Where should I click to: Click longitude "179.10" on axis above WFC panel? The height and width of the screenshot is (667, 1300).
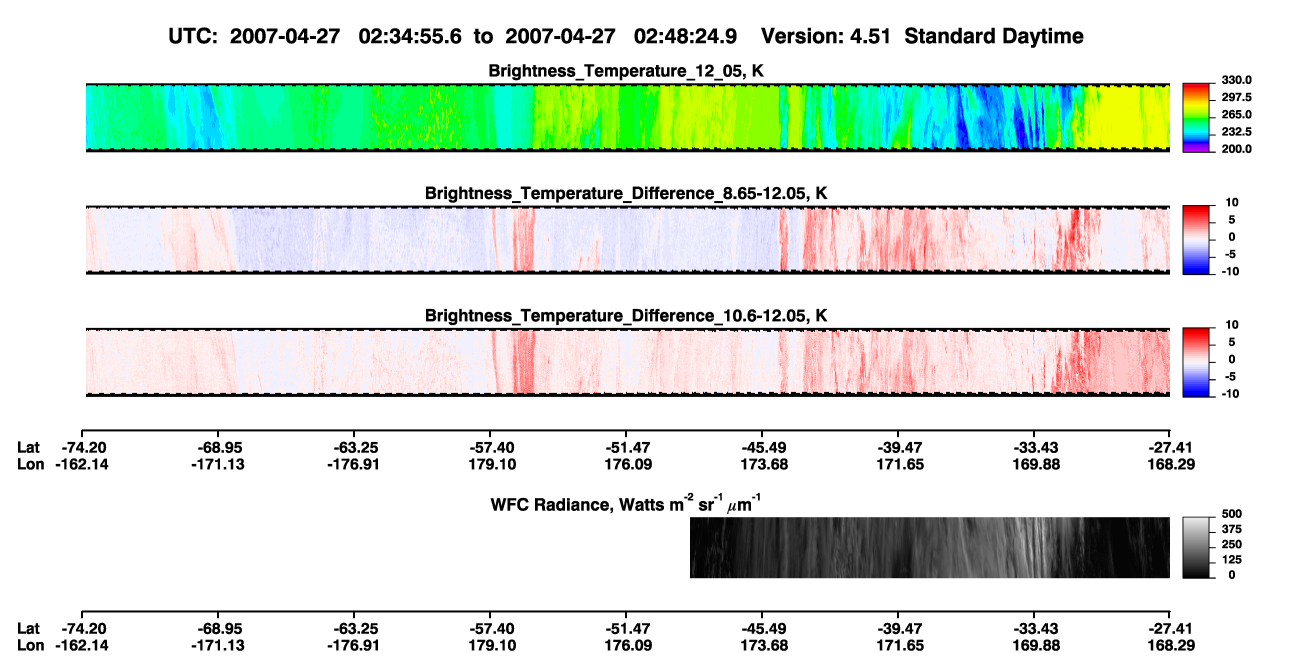point(490,464)
